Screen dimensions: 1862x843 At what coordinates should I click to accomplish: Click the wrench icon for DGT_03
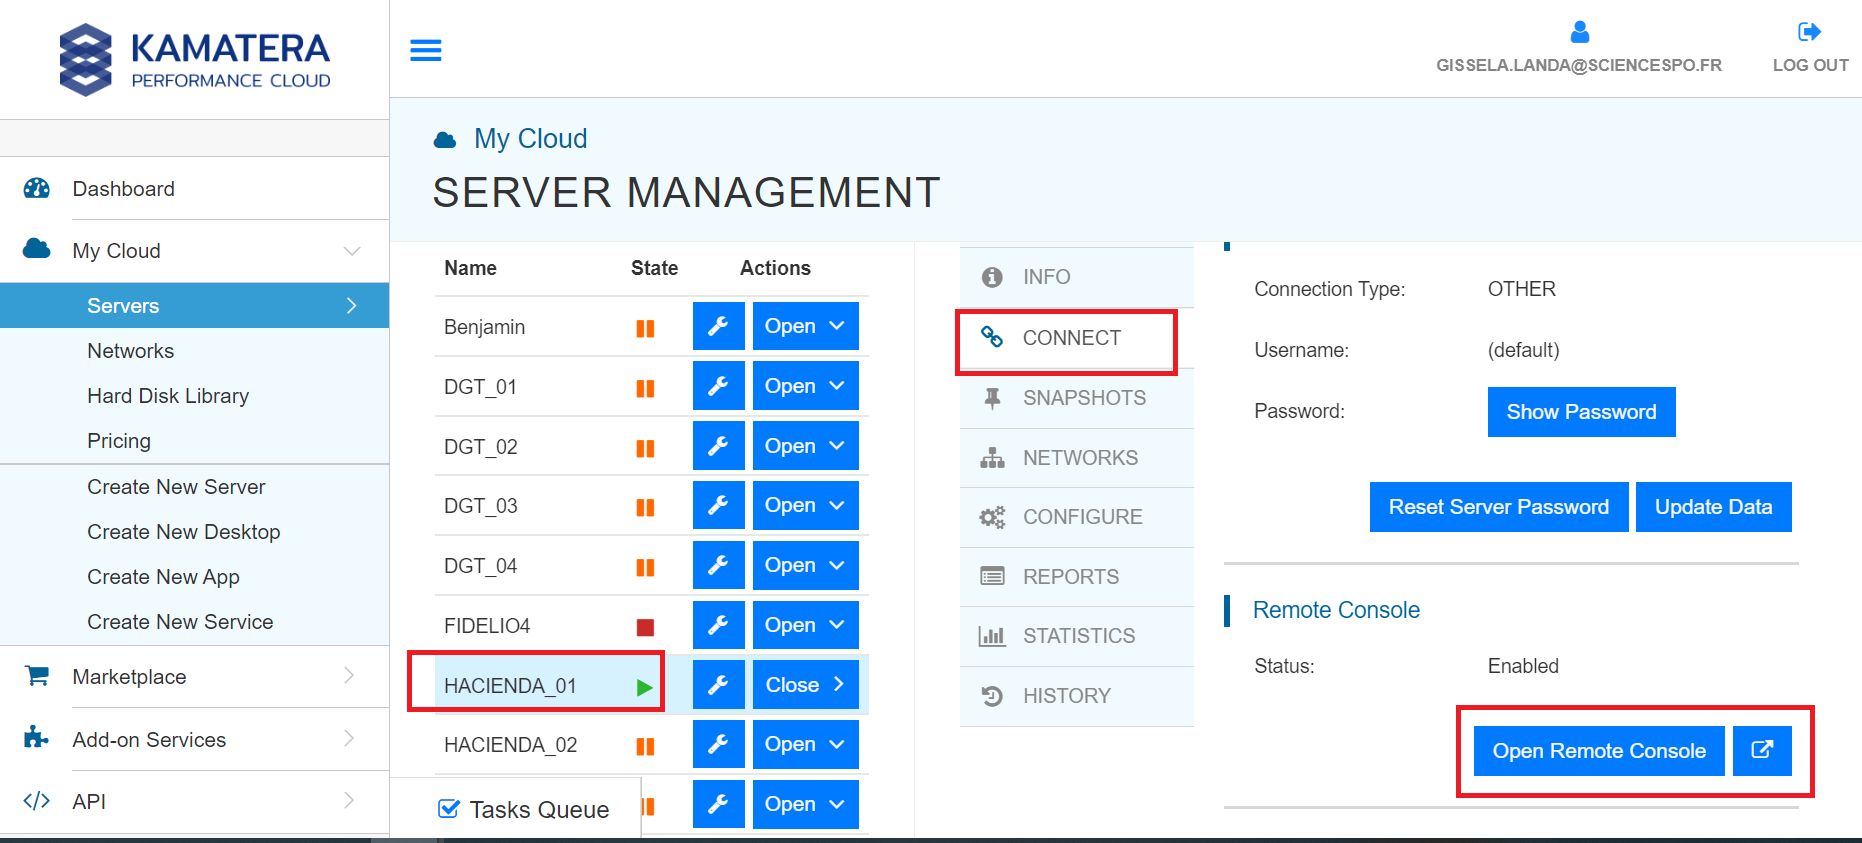(x=719, y=505)
